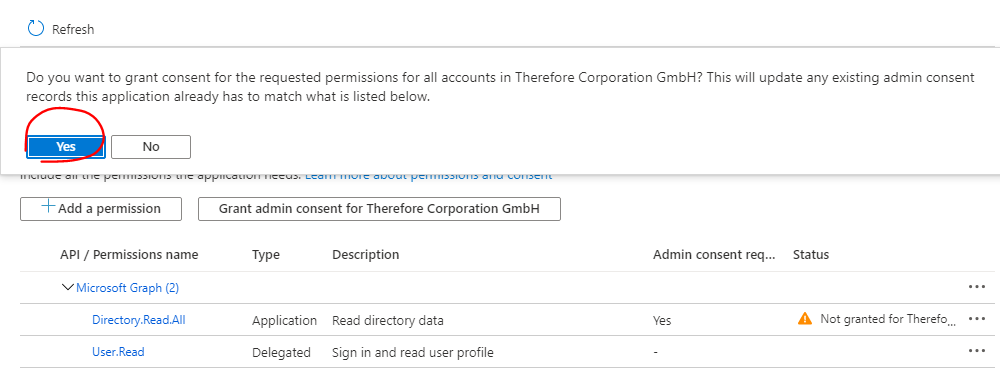Click the plus icon on Add a permission

tap(48, 207)
